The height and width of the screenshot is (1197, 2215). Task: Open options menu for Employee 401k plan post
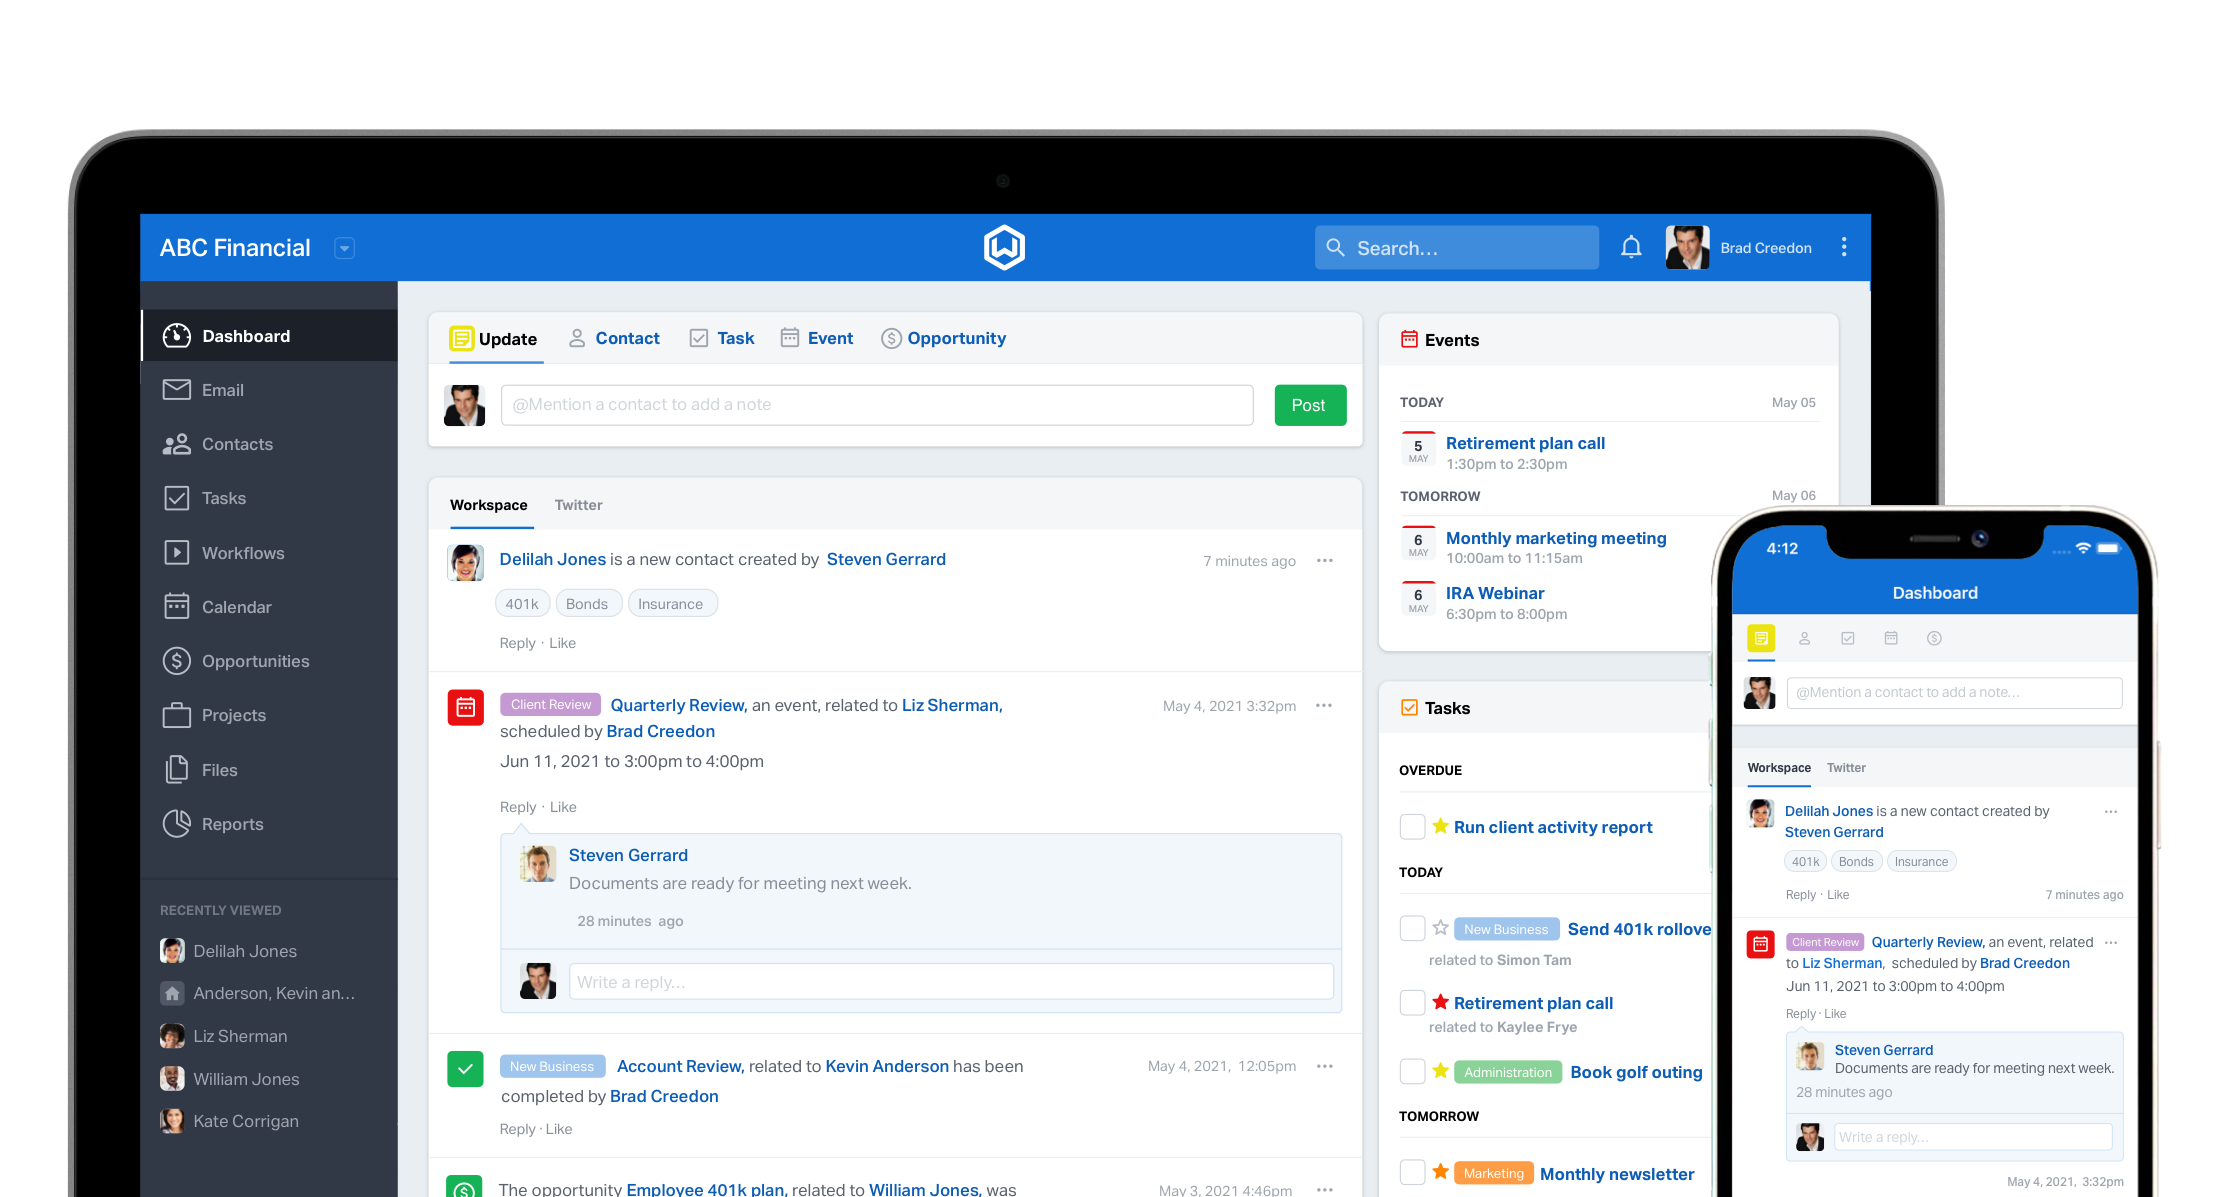[1325, 1190]
